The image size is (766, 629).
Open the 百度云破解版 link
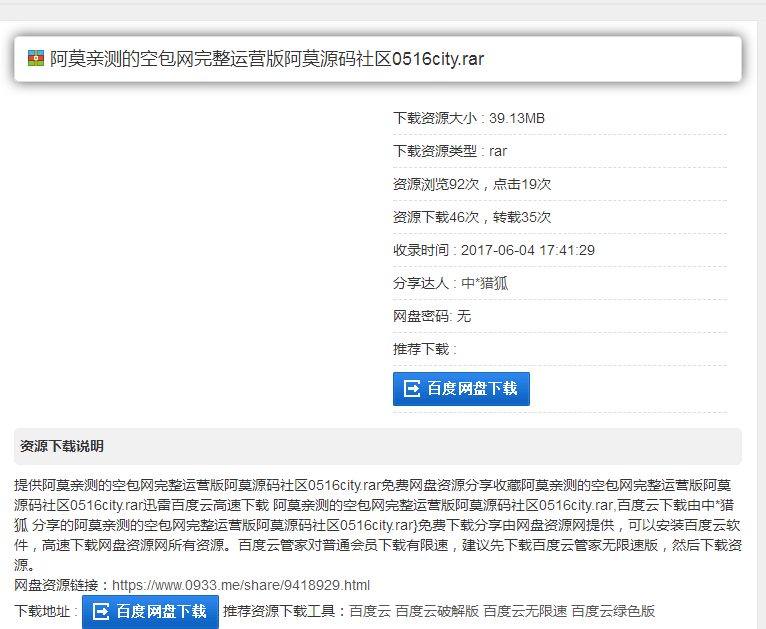pyautogui.click(x=437, y=611)
